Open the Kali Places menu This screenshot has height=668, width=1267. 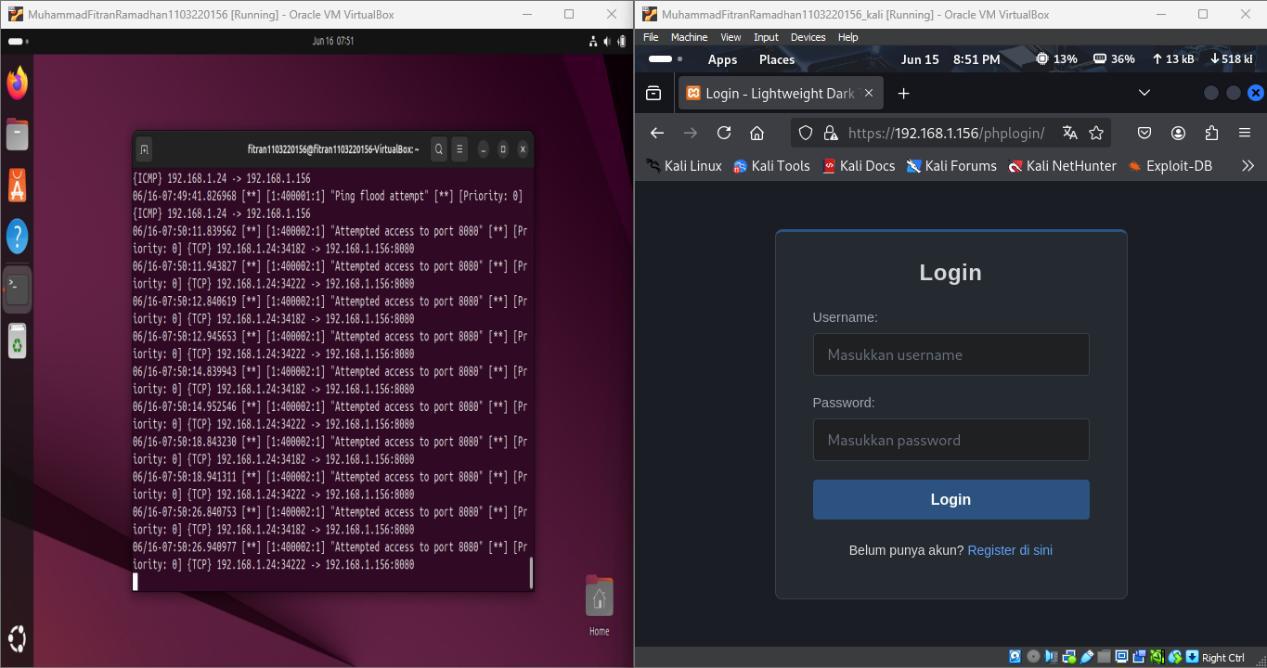click(777, 60)
